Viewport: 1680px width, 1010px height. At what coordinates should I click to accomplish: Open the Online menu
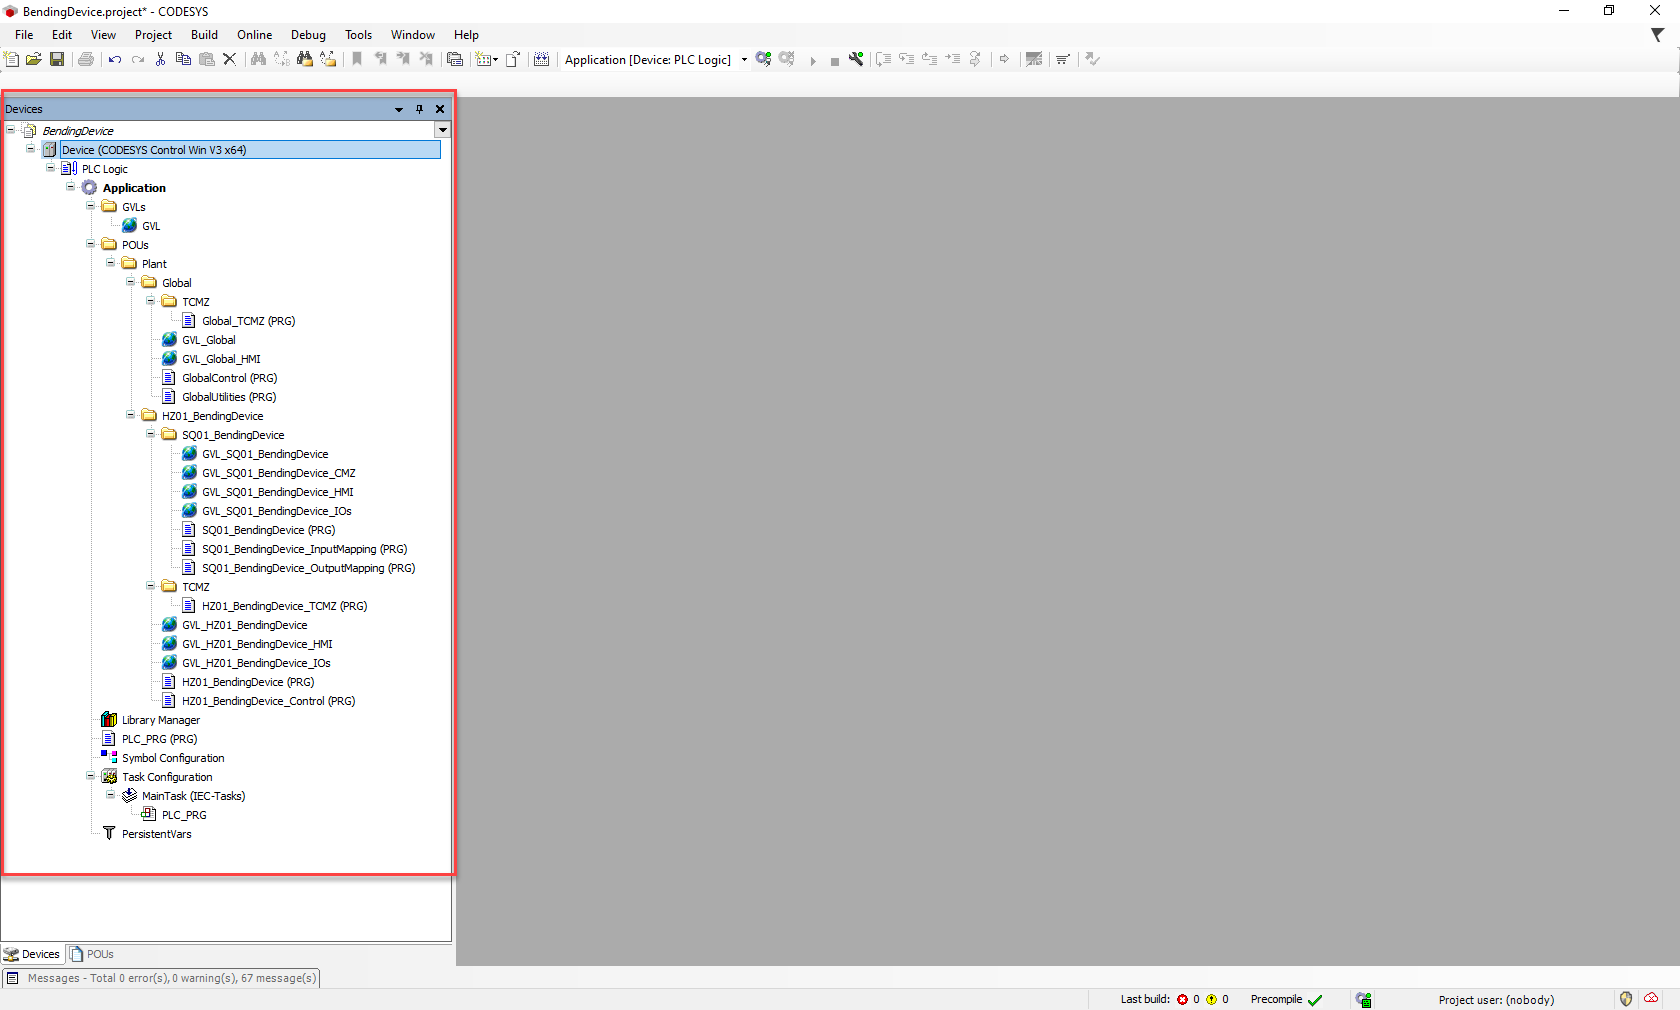point(254,35)
